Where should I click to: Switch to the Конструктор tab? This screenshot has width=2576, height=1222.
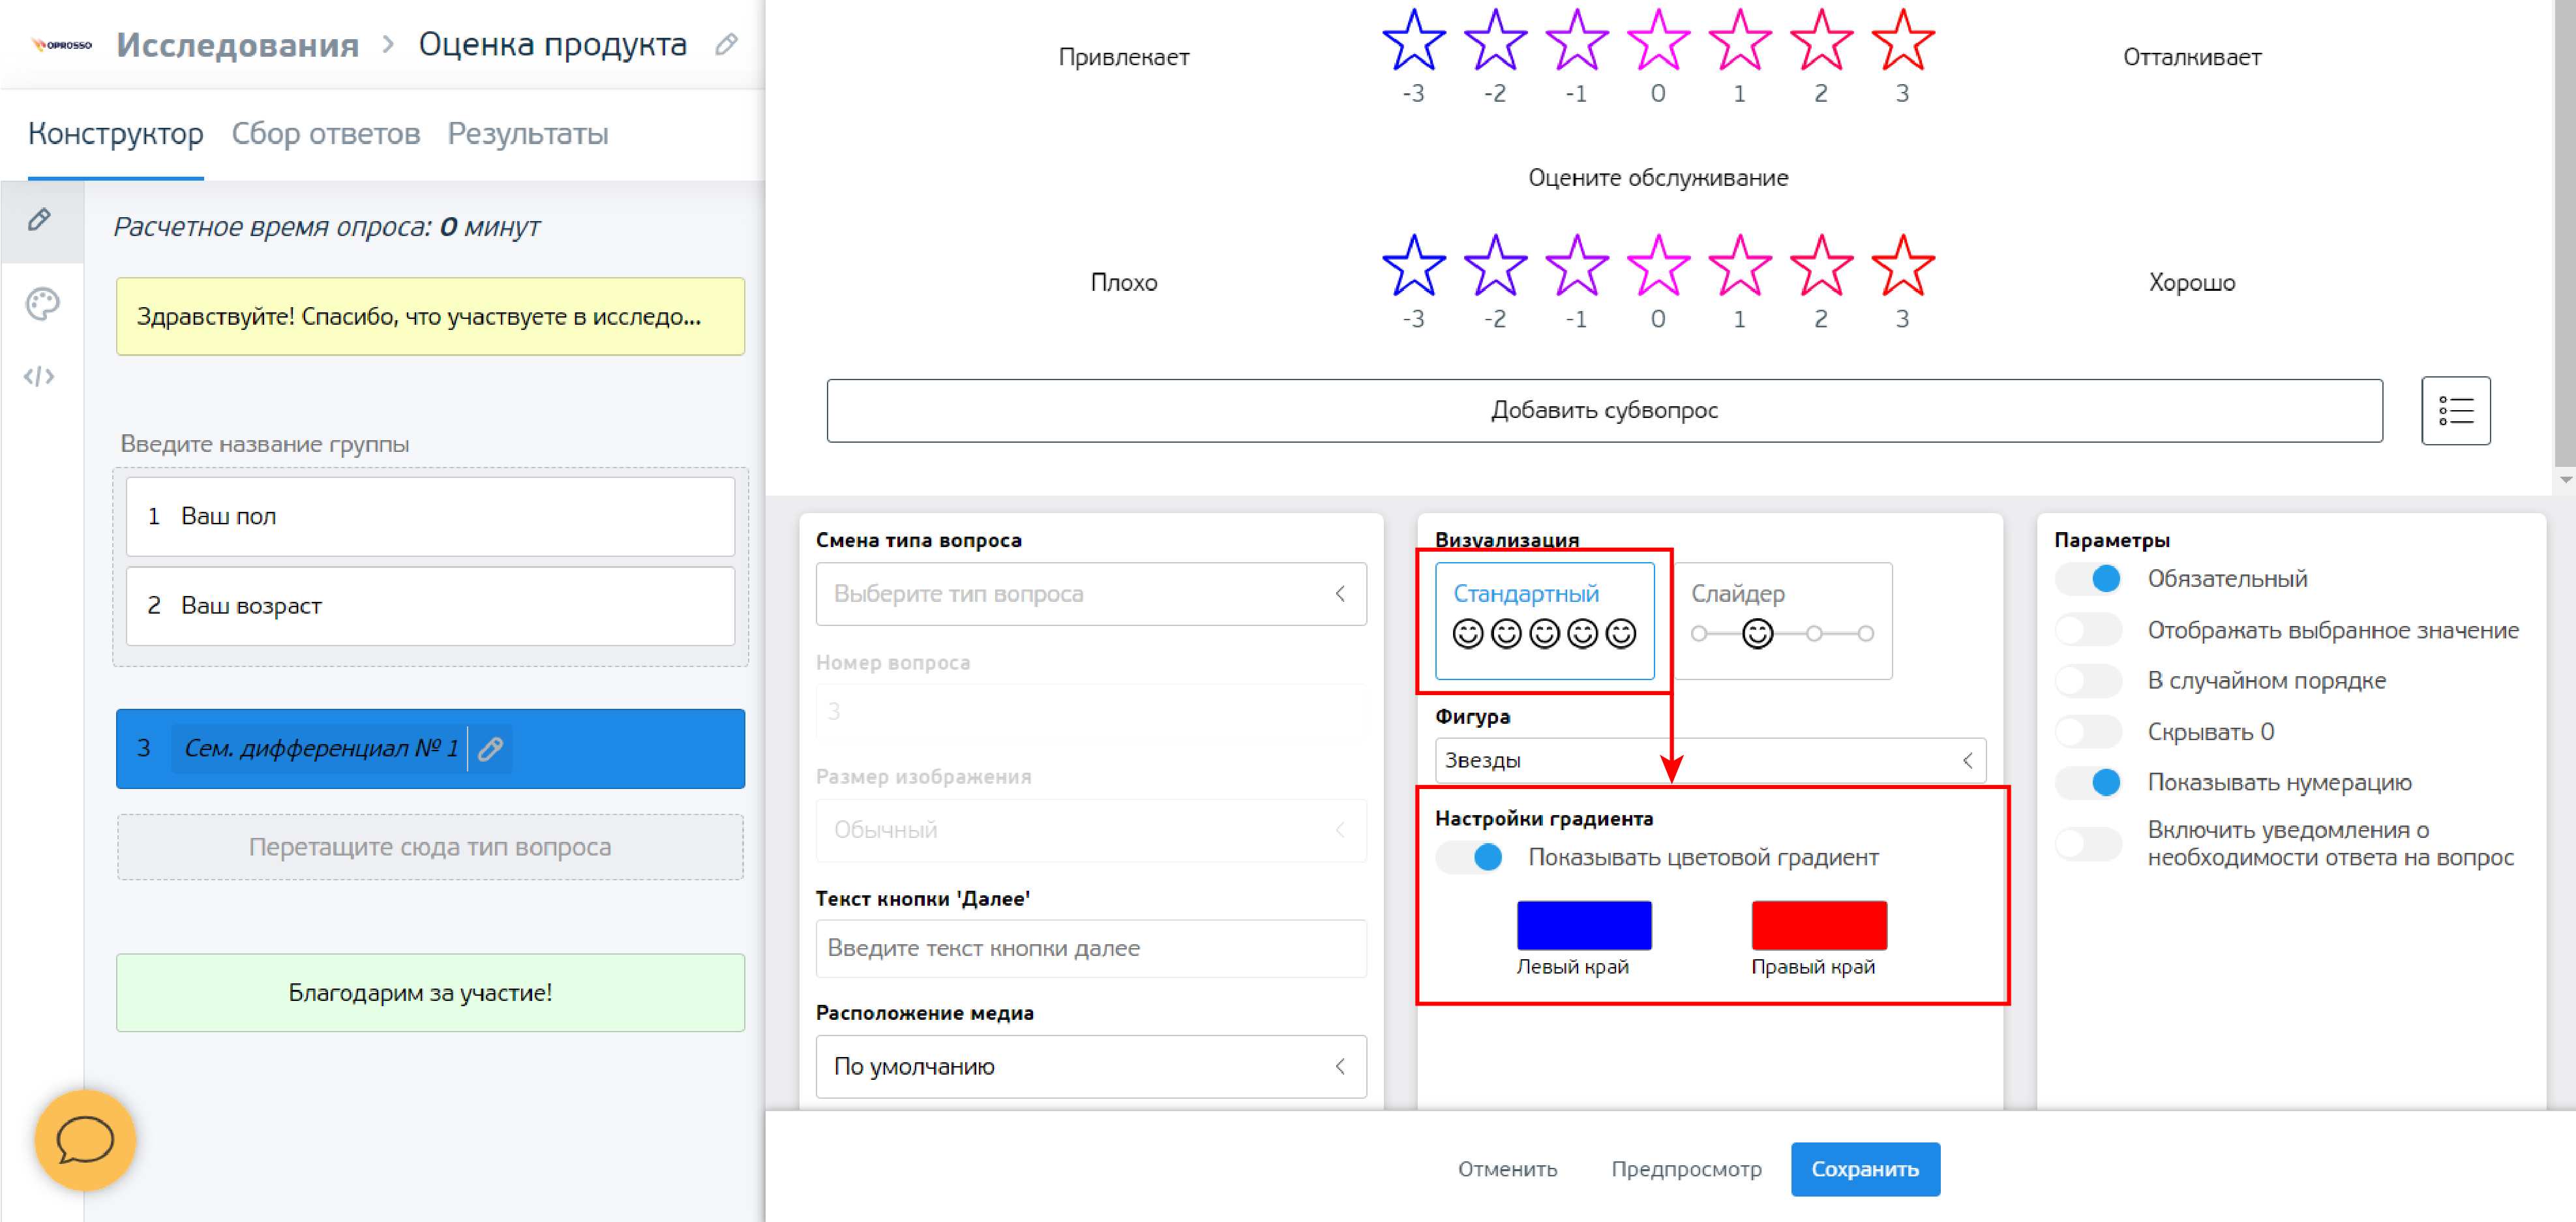coord(116,134)
